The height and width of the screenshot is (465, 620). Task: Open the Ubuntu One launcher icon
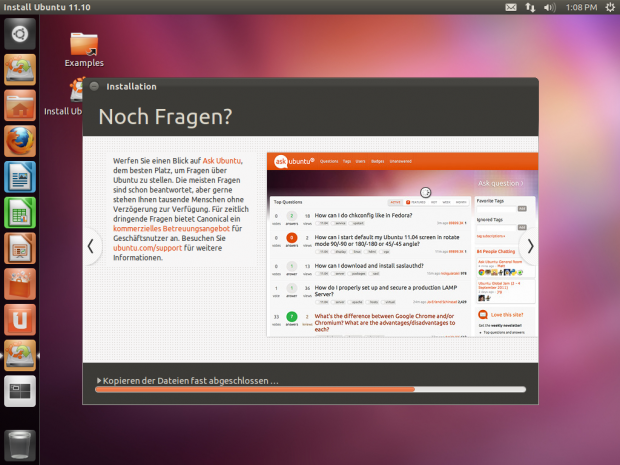[x=20, y=319]
